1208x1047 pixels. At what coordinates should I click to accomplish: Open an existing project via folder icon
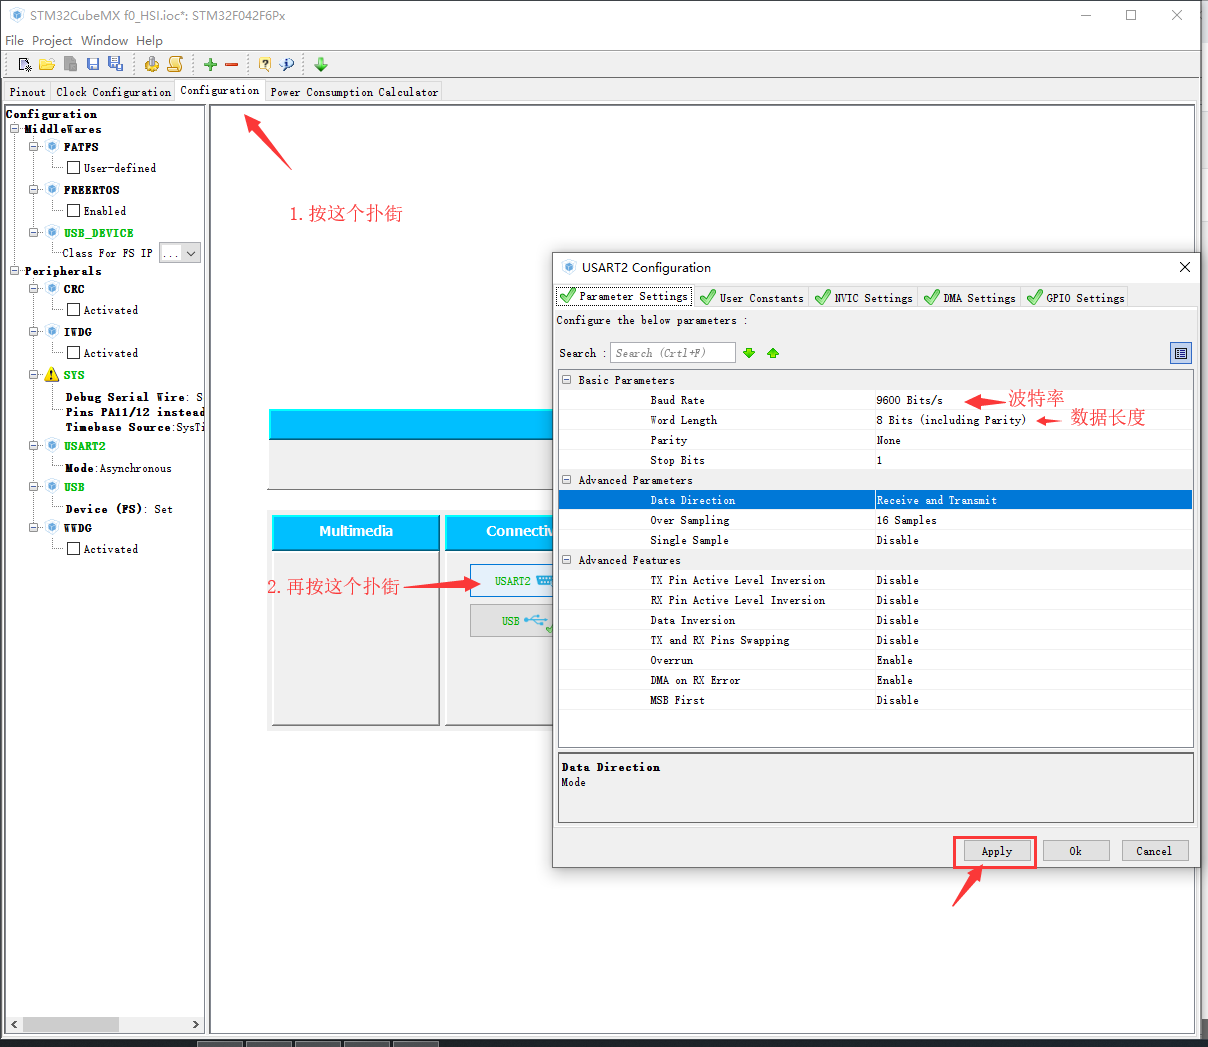pos(46,63)
